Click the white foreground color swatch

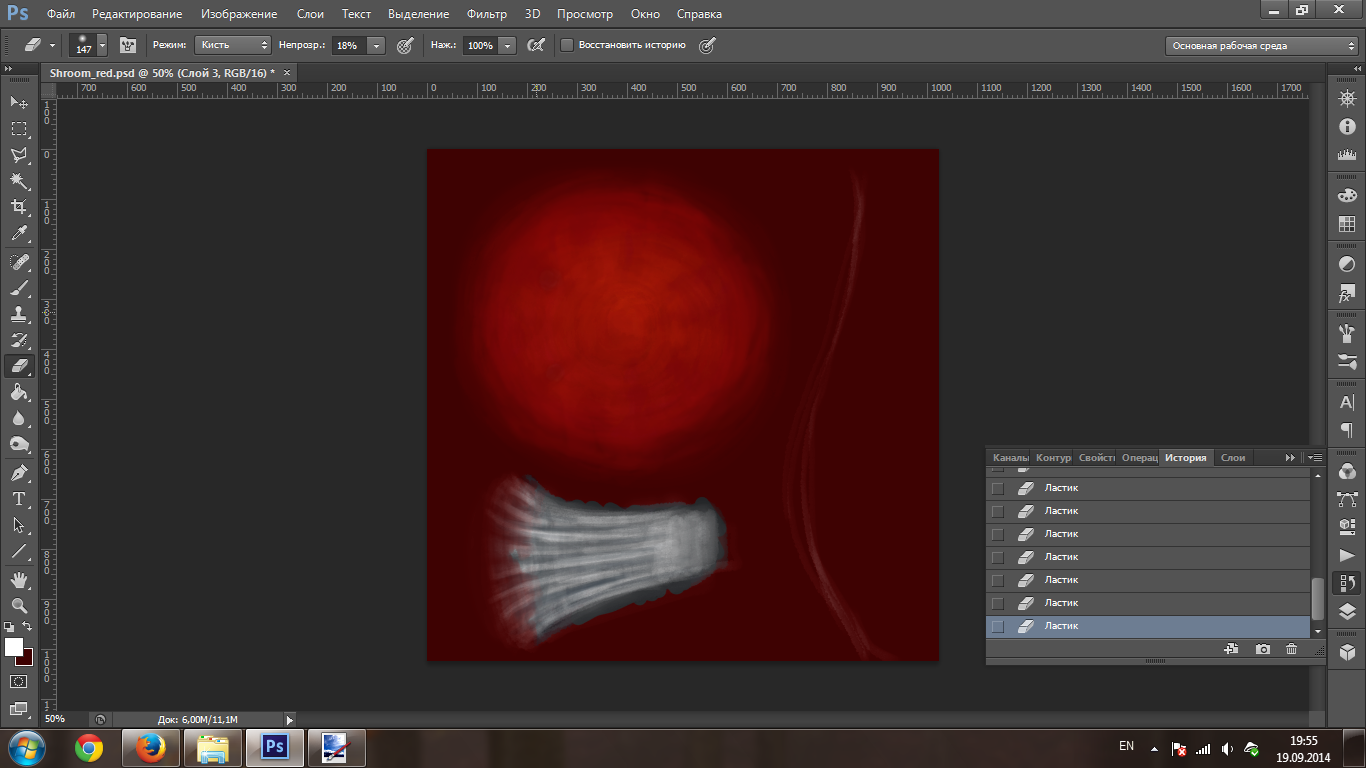[13, 646]
